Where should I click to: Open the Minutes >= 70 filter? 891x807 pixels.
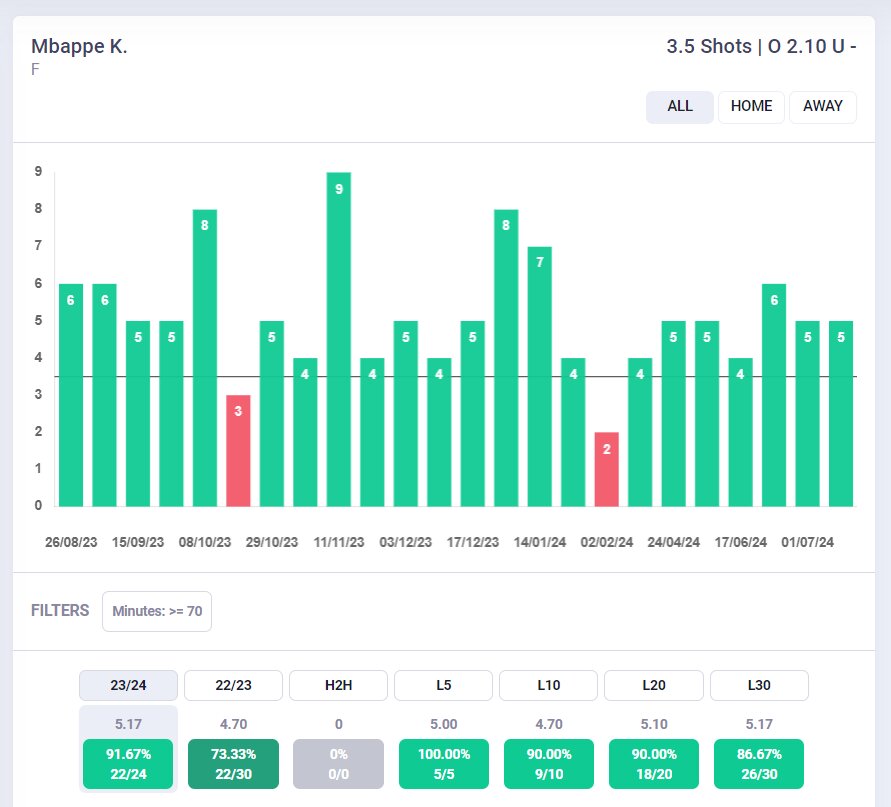pyautogui.click(x=157, y=611)
